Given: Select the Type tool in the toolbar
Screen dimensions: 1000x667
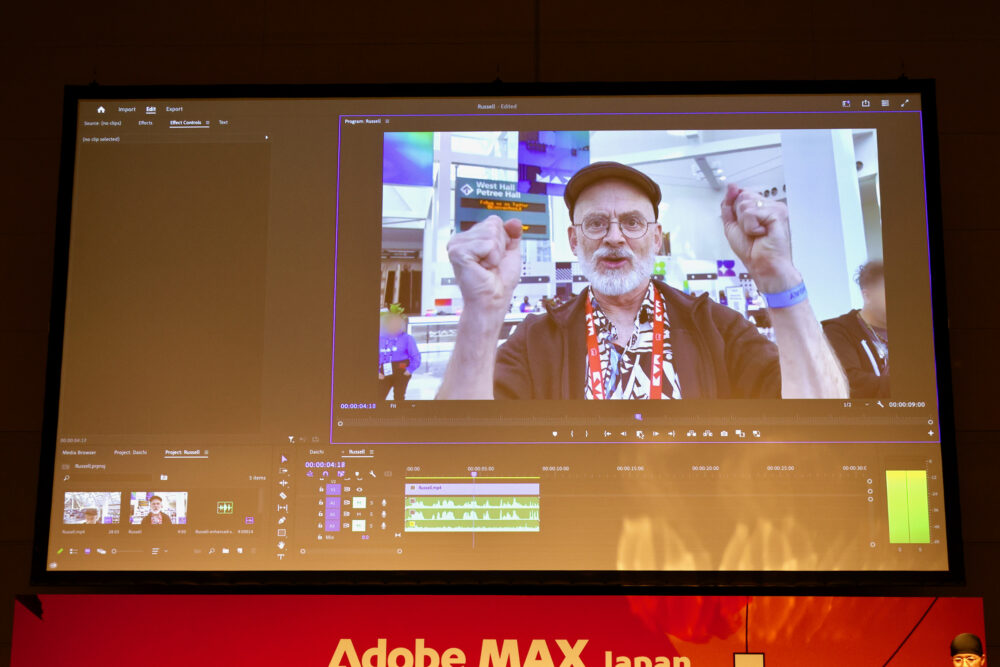Looking at the screenshot, I should [281, 556].
